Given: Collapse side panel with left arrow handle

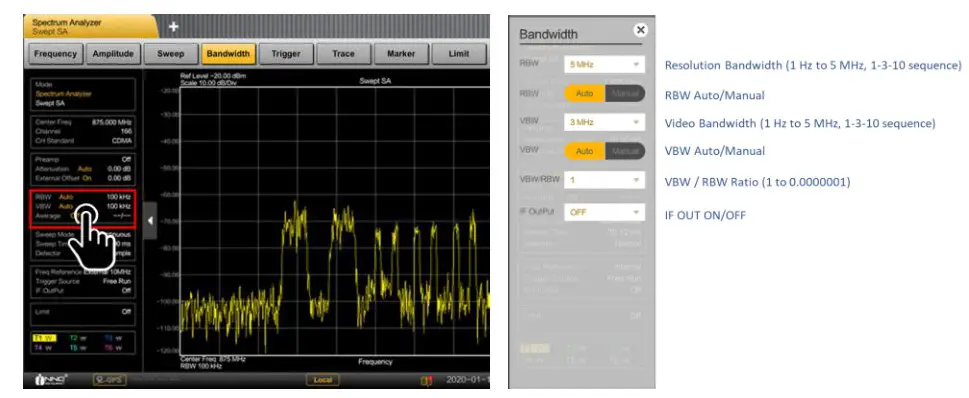Looking at the screenshot, I should click(x=150, y=221).
